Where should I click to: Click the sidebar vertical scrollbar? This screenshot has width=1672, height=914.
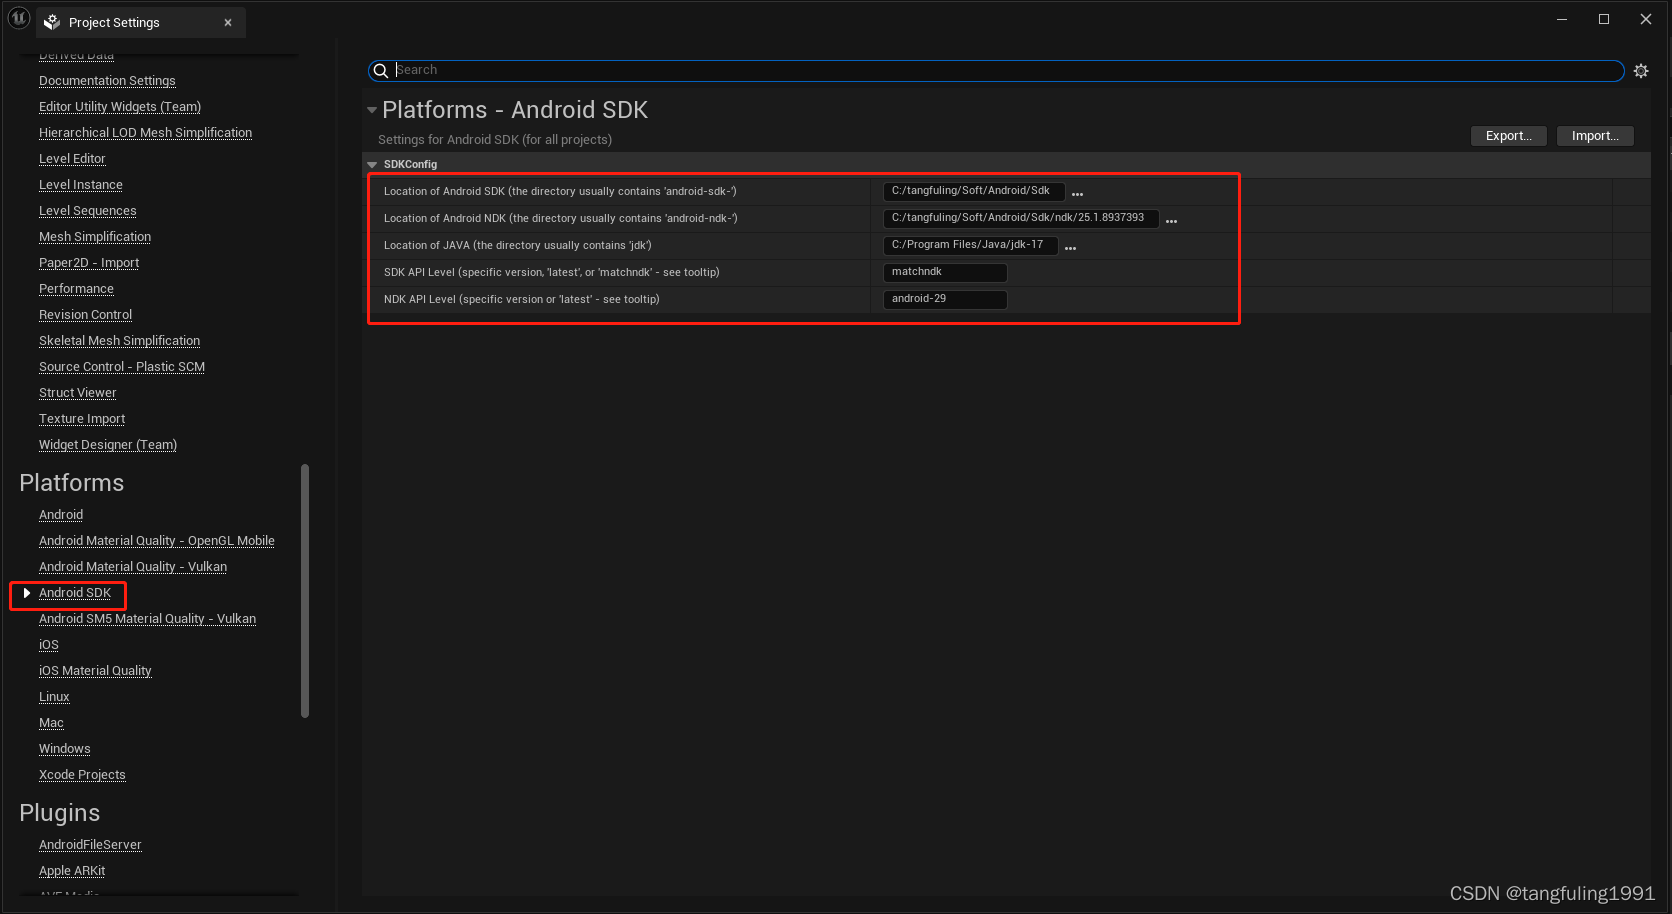305,591
